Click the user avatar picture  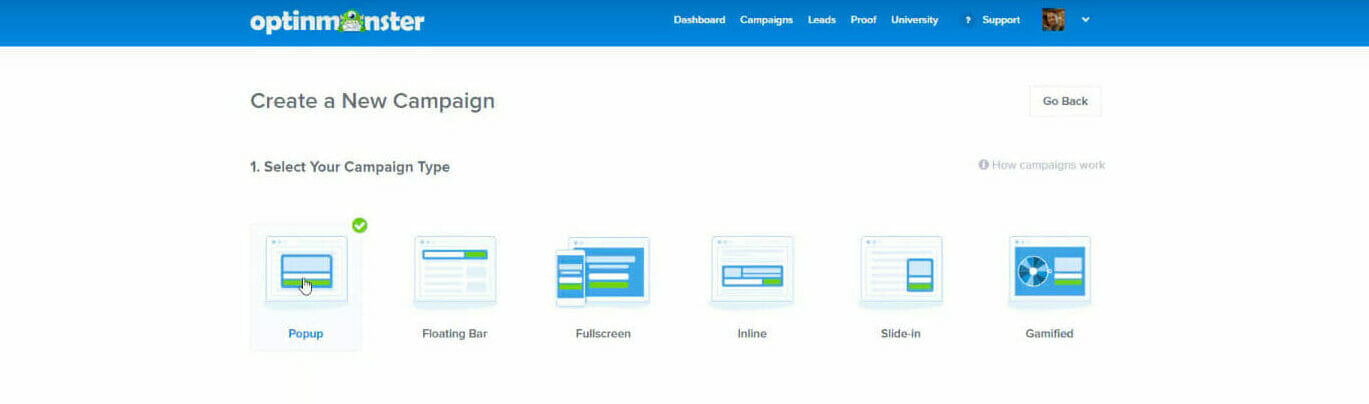point(1053,20)
